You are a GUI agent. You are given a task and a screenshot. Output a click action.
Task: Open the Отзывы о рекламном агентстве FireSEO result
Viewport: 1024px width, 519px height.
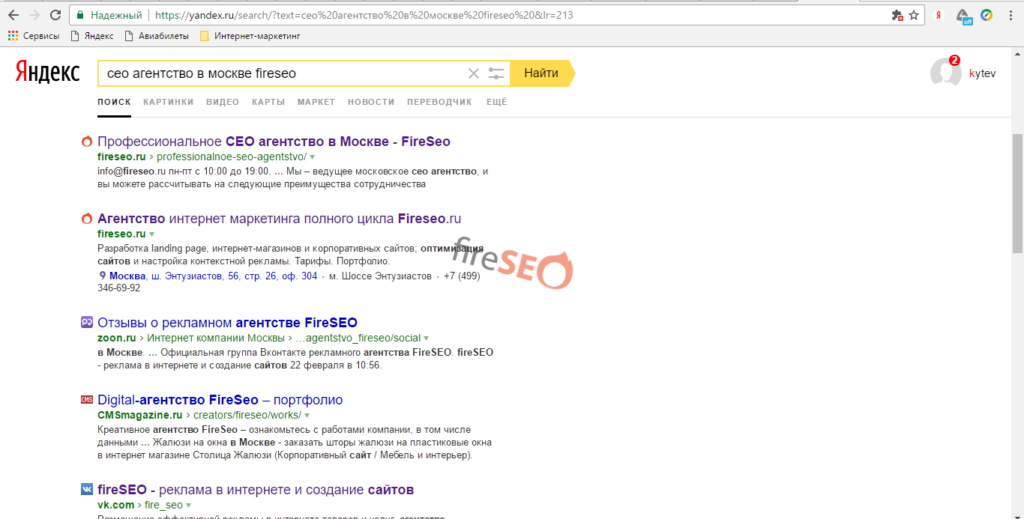(227, 323)
